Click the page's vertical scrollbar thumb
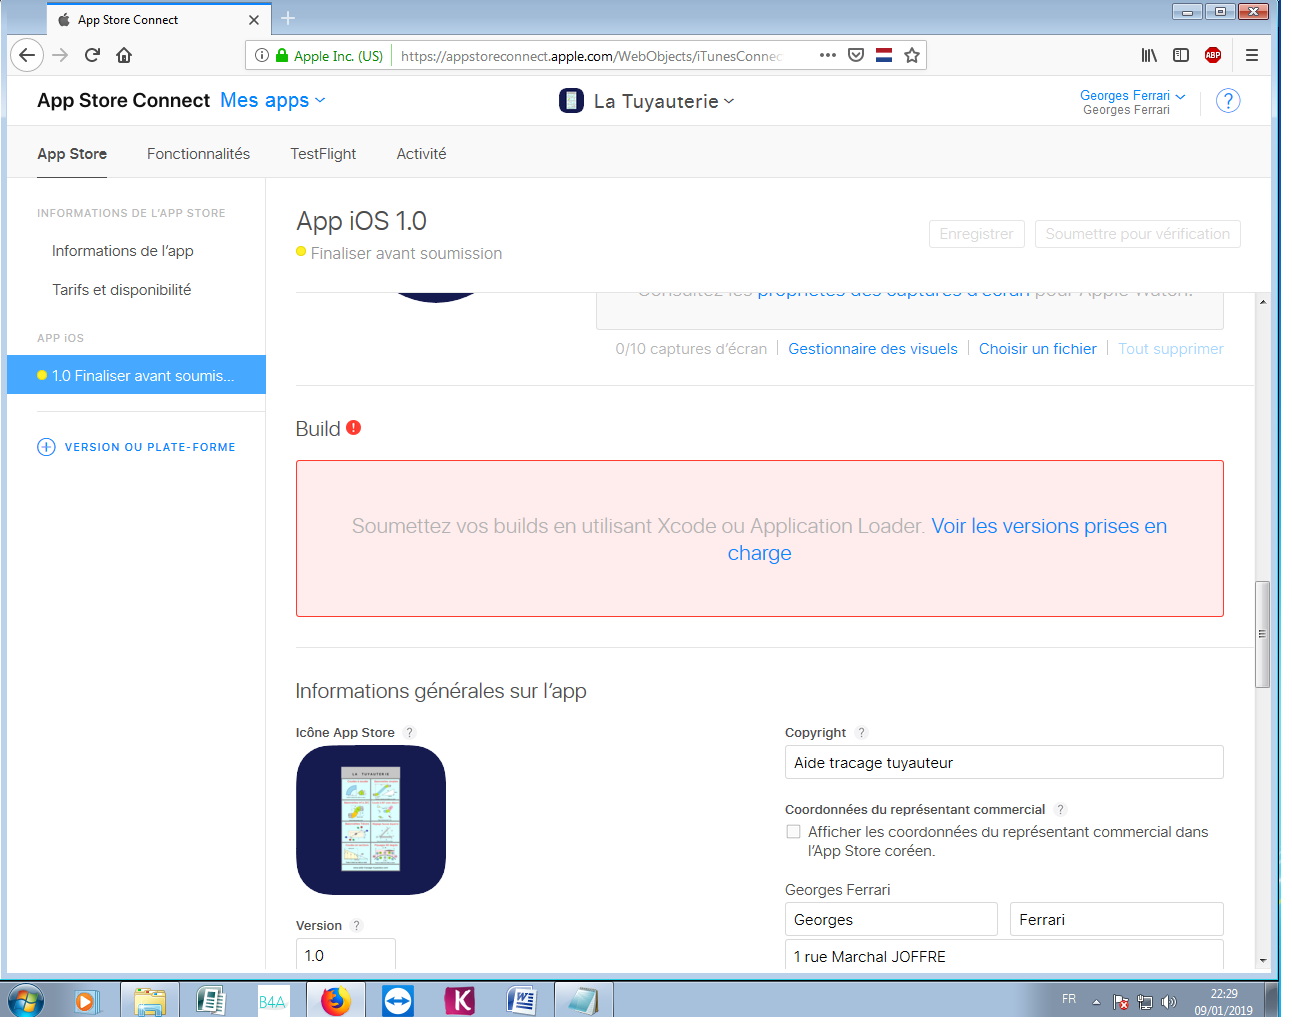This screenshot has width=1292, height=1036. [x=1262, y=634]
